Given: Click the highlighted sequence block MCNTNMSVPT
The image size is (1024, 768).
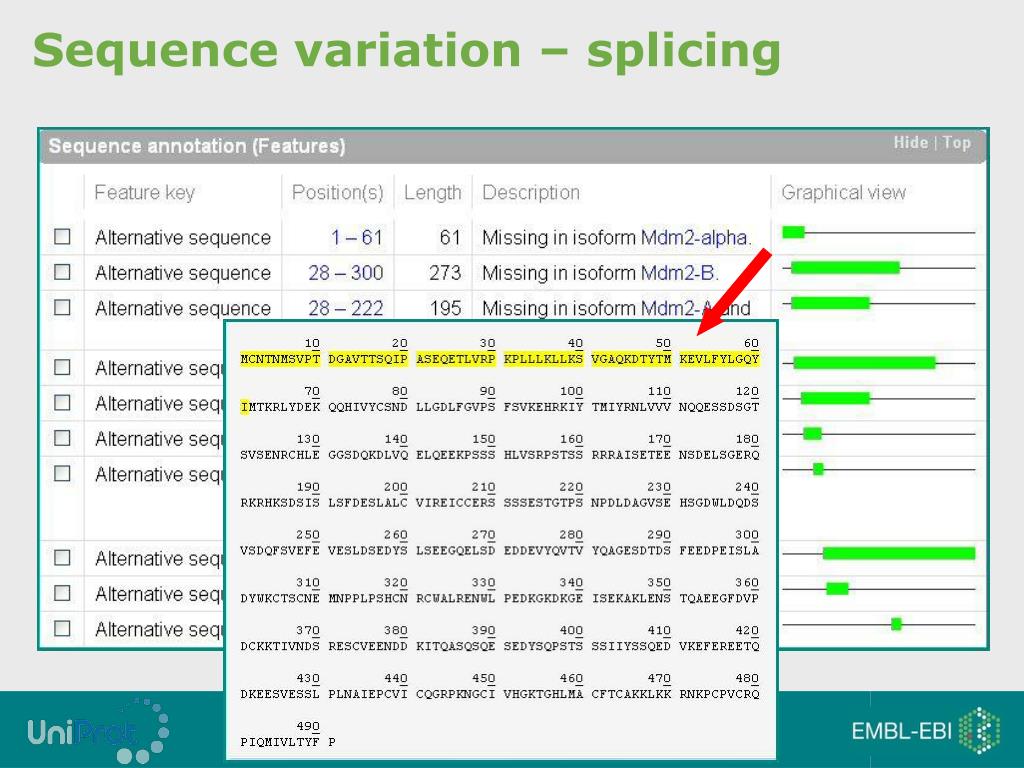Looking at the screenshot, I should [280, 359].
